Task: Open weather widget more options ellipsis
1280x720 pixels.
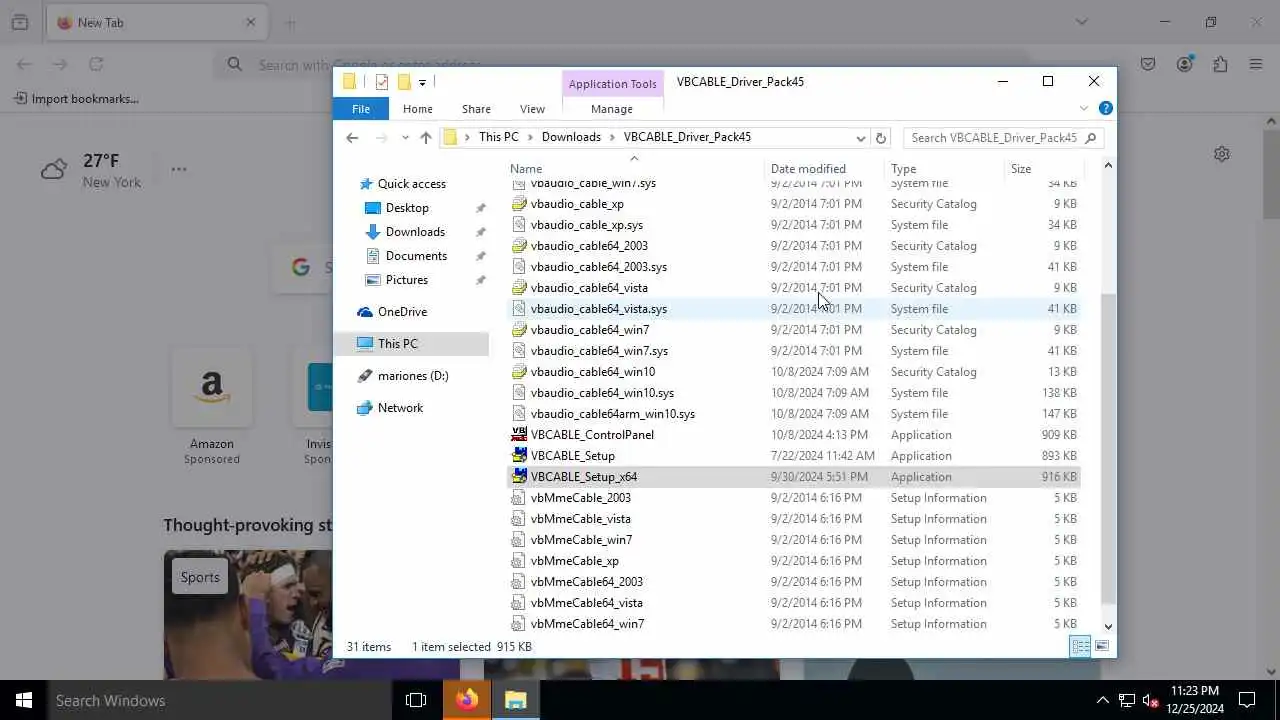Action: point(179,169)
